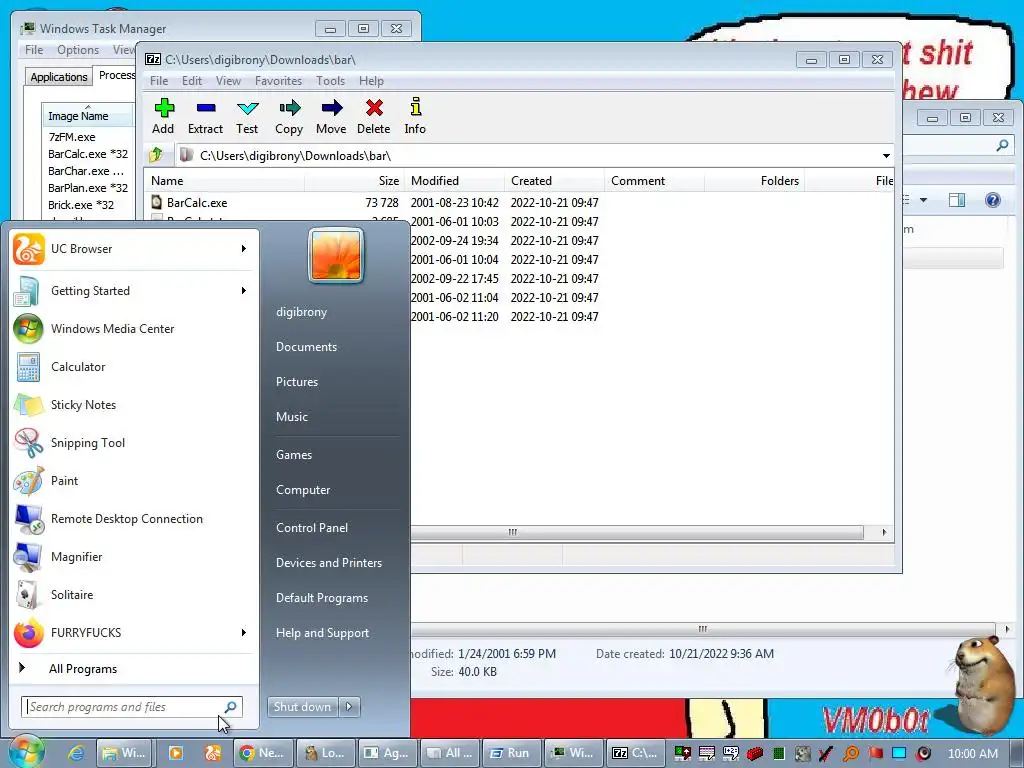Screen dimensions: 1024x768
Task: Click the help question mark icon in Explorer window
Action: pyautogui.click(x=992, y=200)
